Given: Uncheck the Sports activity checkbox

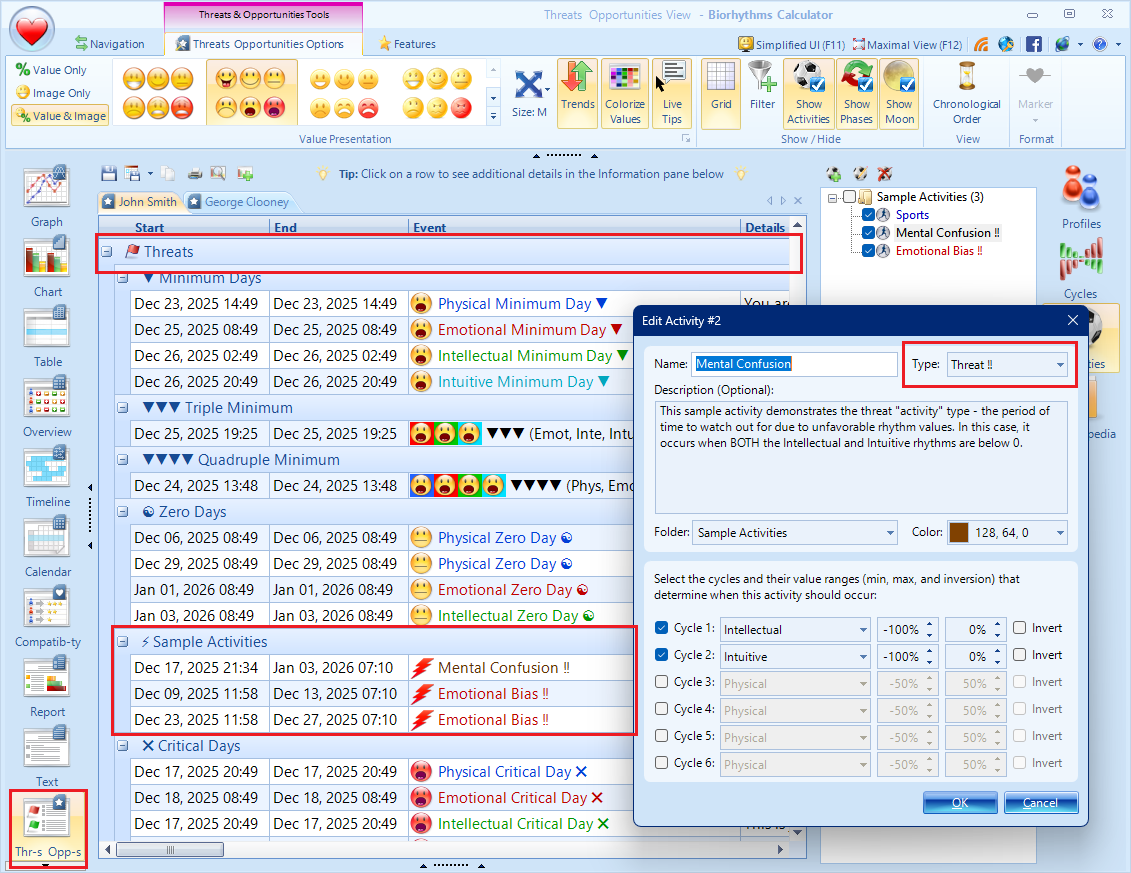Looking at the screenshot, I should [868, 215].
